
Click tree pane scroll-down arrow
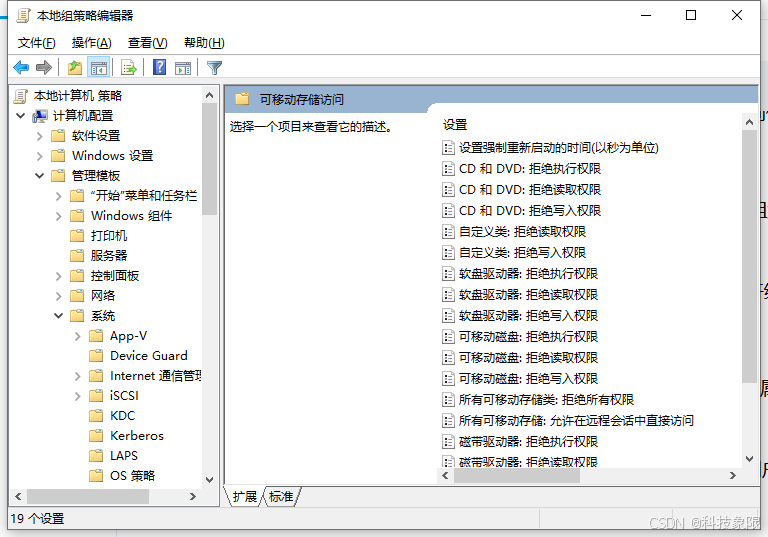tap(210, 480)
